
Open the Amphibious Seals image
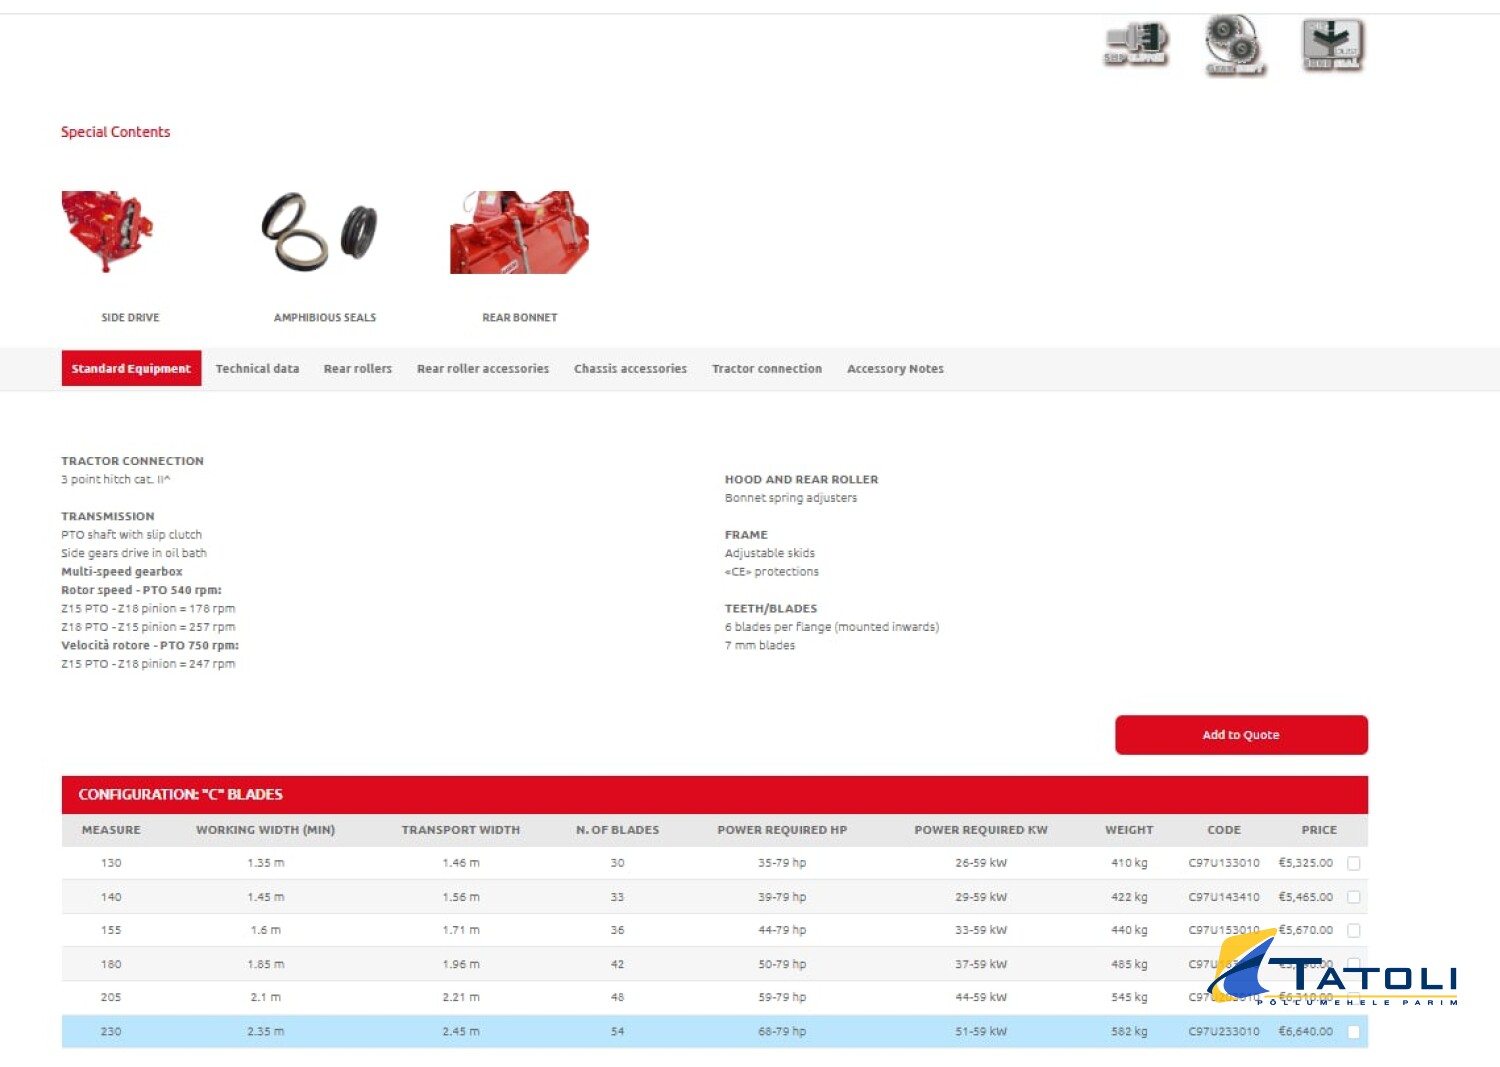click(x=320, y=232)
